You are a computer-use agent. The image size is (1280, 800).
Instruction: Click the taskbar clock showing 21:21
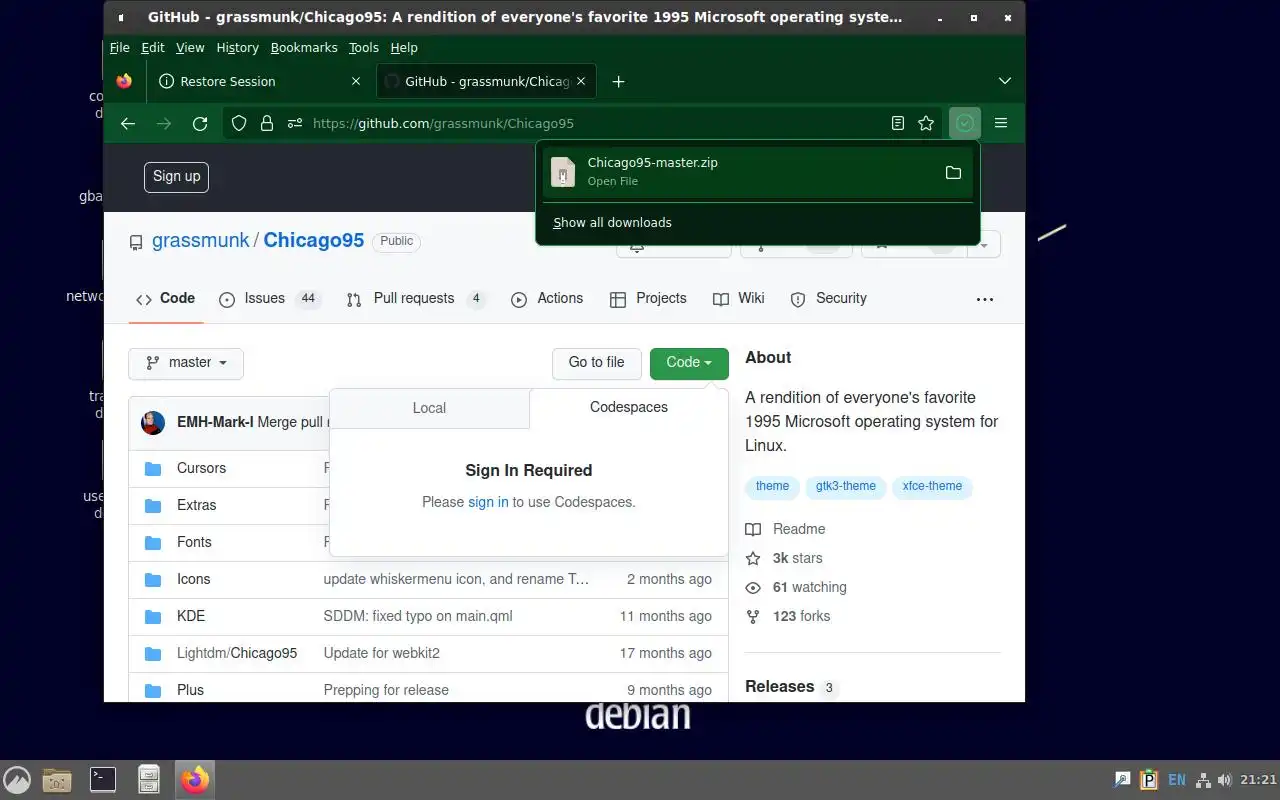[x=1259, y=780]
